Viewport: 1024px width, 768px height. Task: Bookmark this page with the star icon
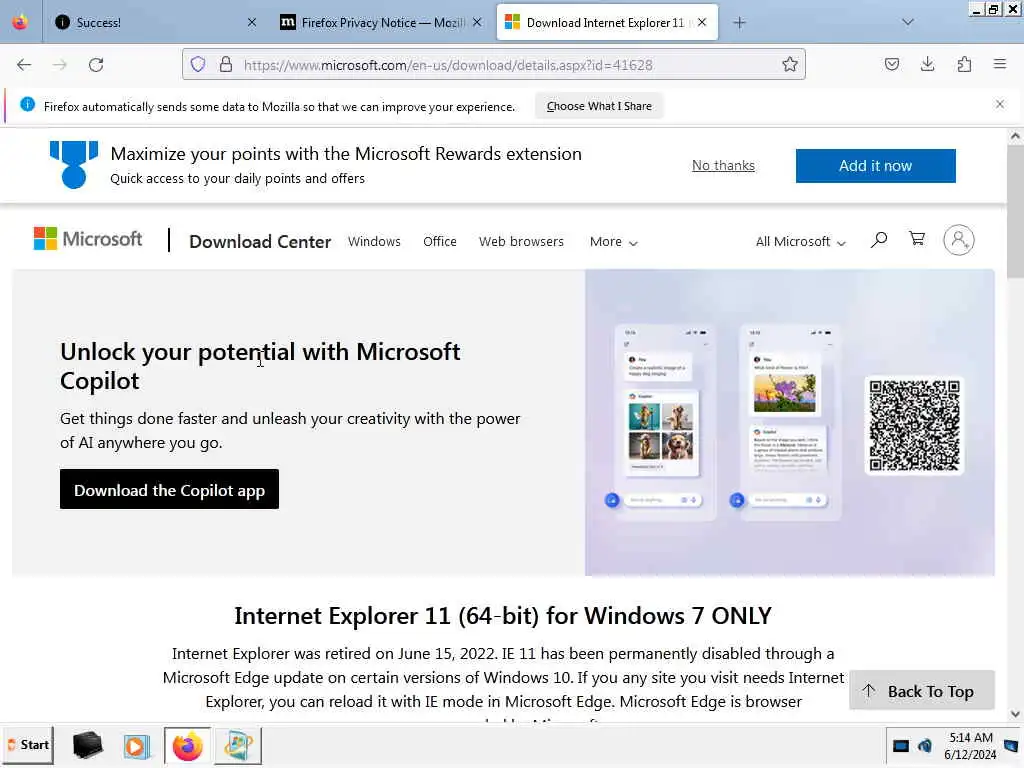[790, 65]
